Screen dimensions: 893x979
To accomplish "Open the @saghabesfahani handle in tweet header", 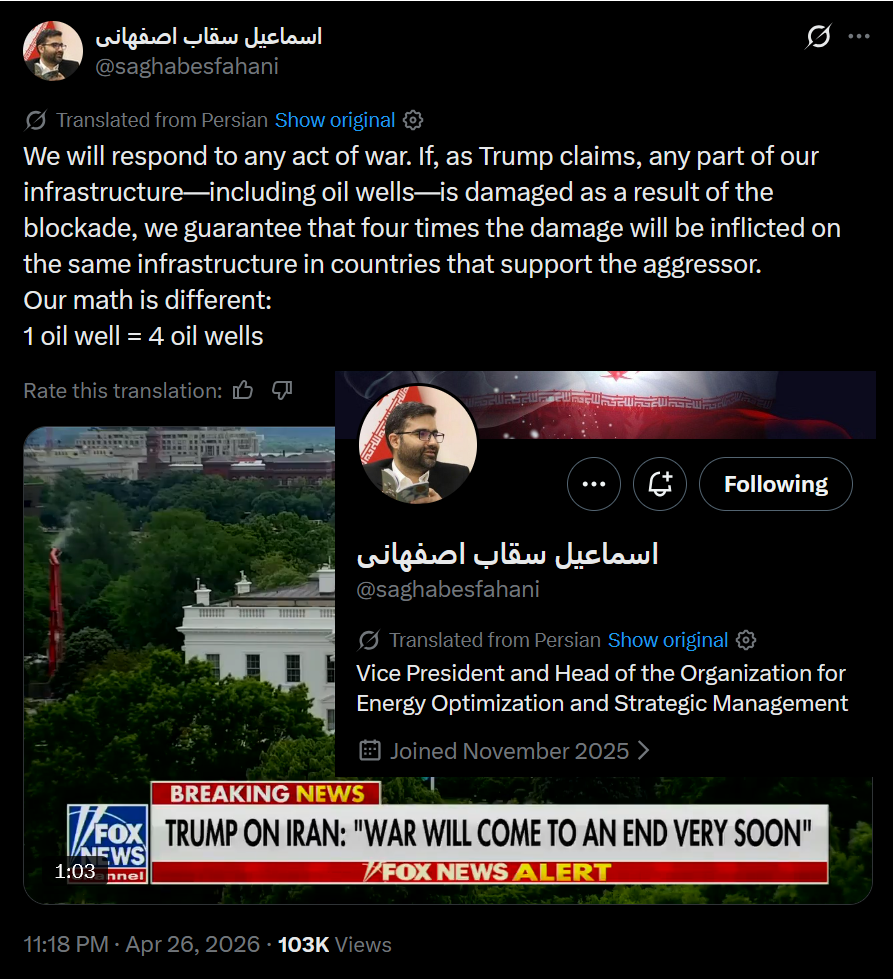I will click(x=187, y=66).
